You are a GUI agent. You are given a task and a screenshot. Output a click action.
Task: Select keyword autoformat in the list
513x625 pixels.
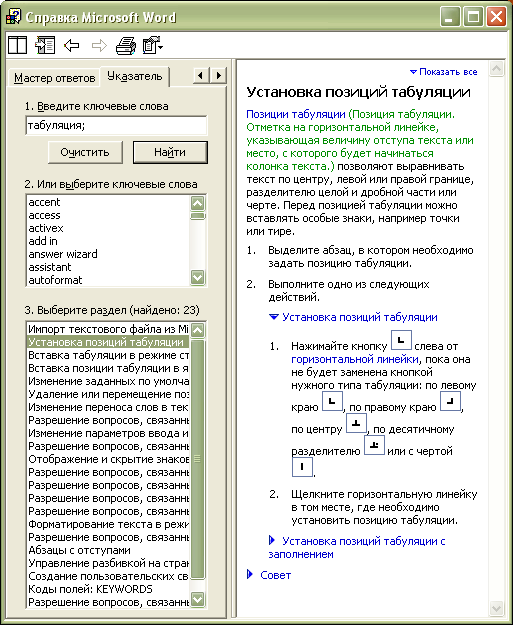pos(108,280)
